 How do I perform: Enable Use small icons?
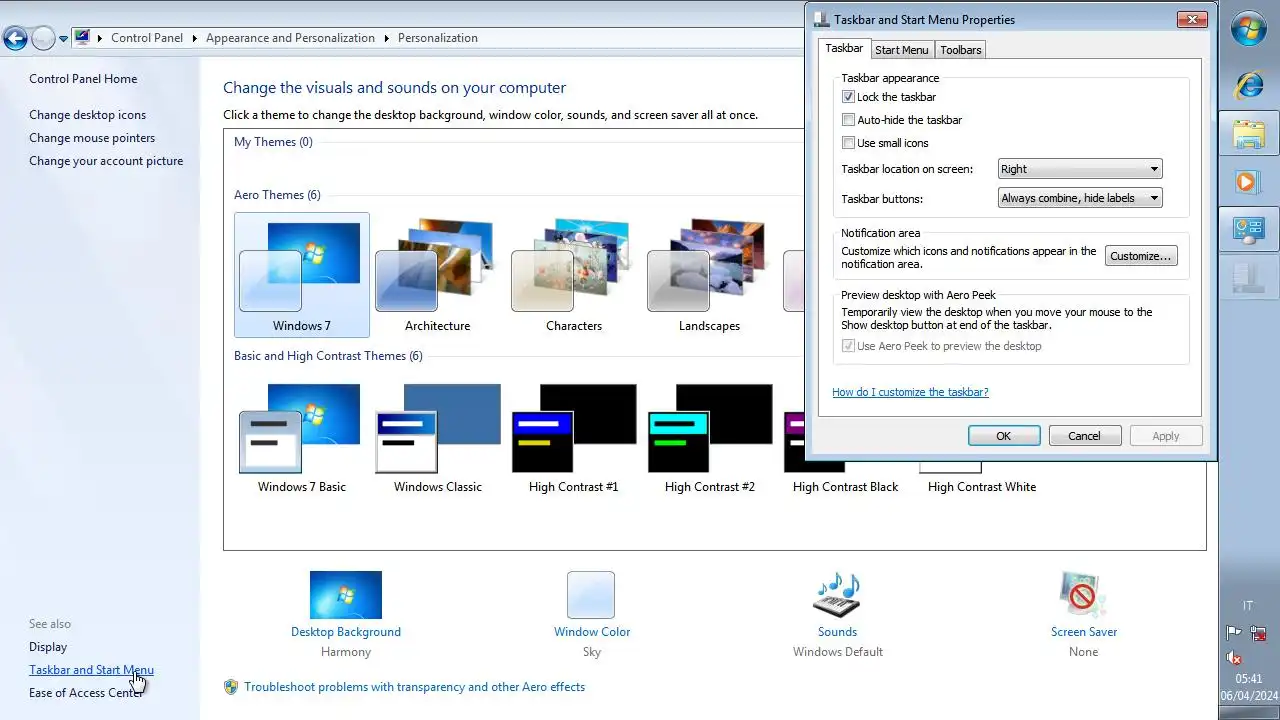tap(848, 143)
